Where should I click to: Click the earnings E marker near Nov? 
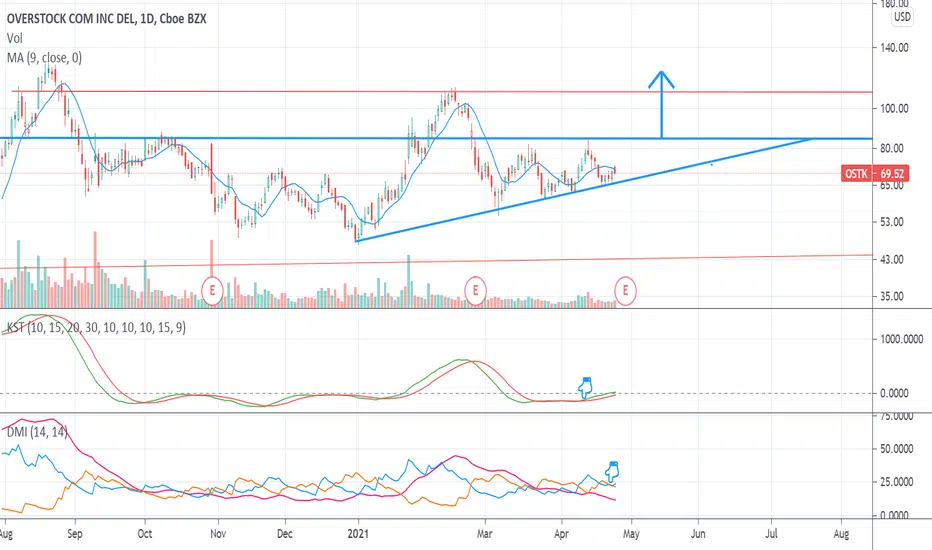[212, 291]
